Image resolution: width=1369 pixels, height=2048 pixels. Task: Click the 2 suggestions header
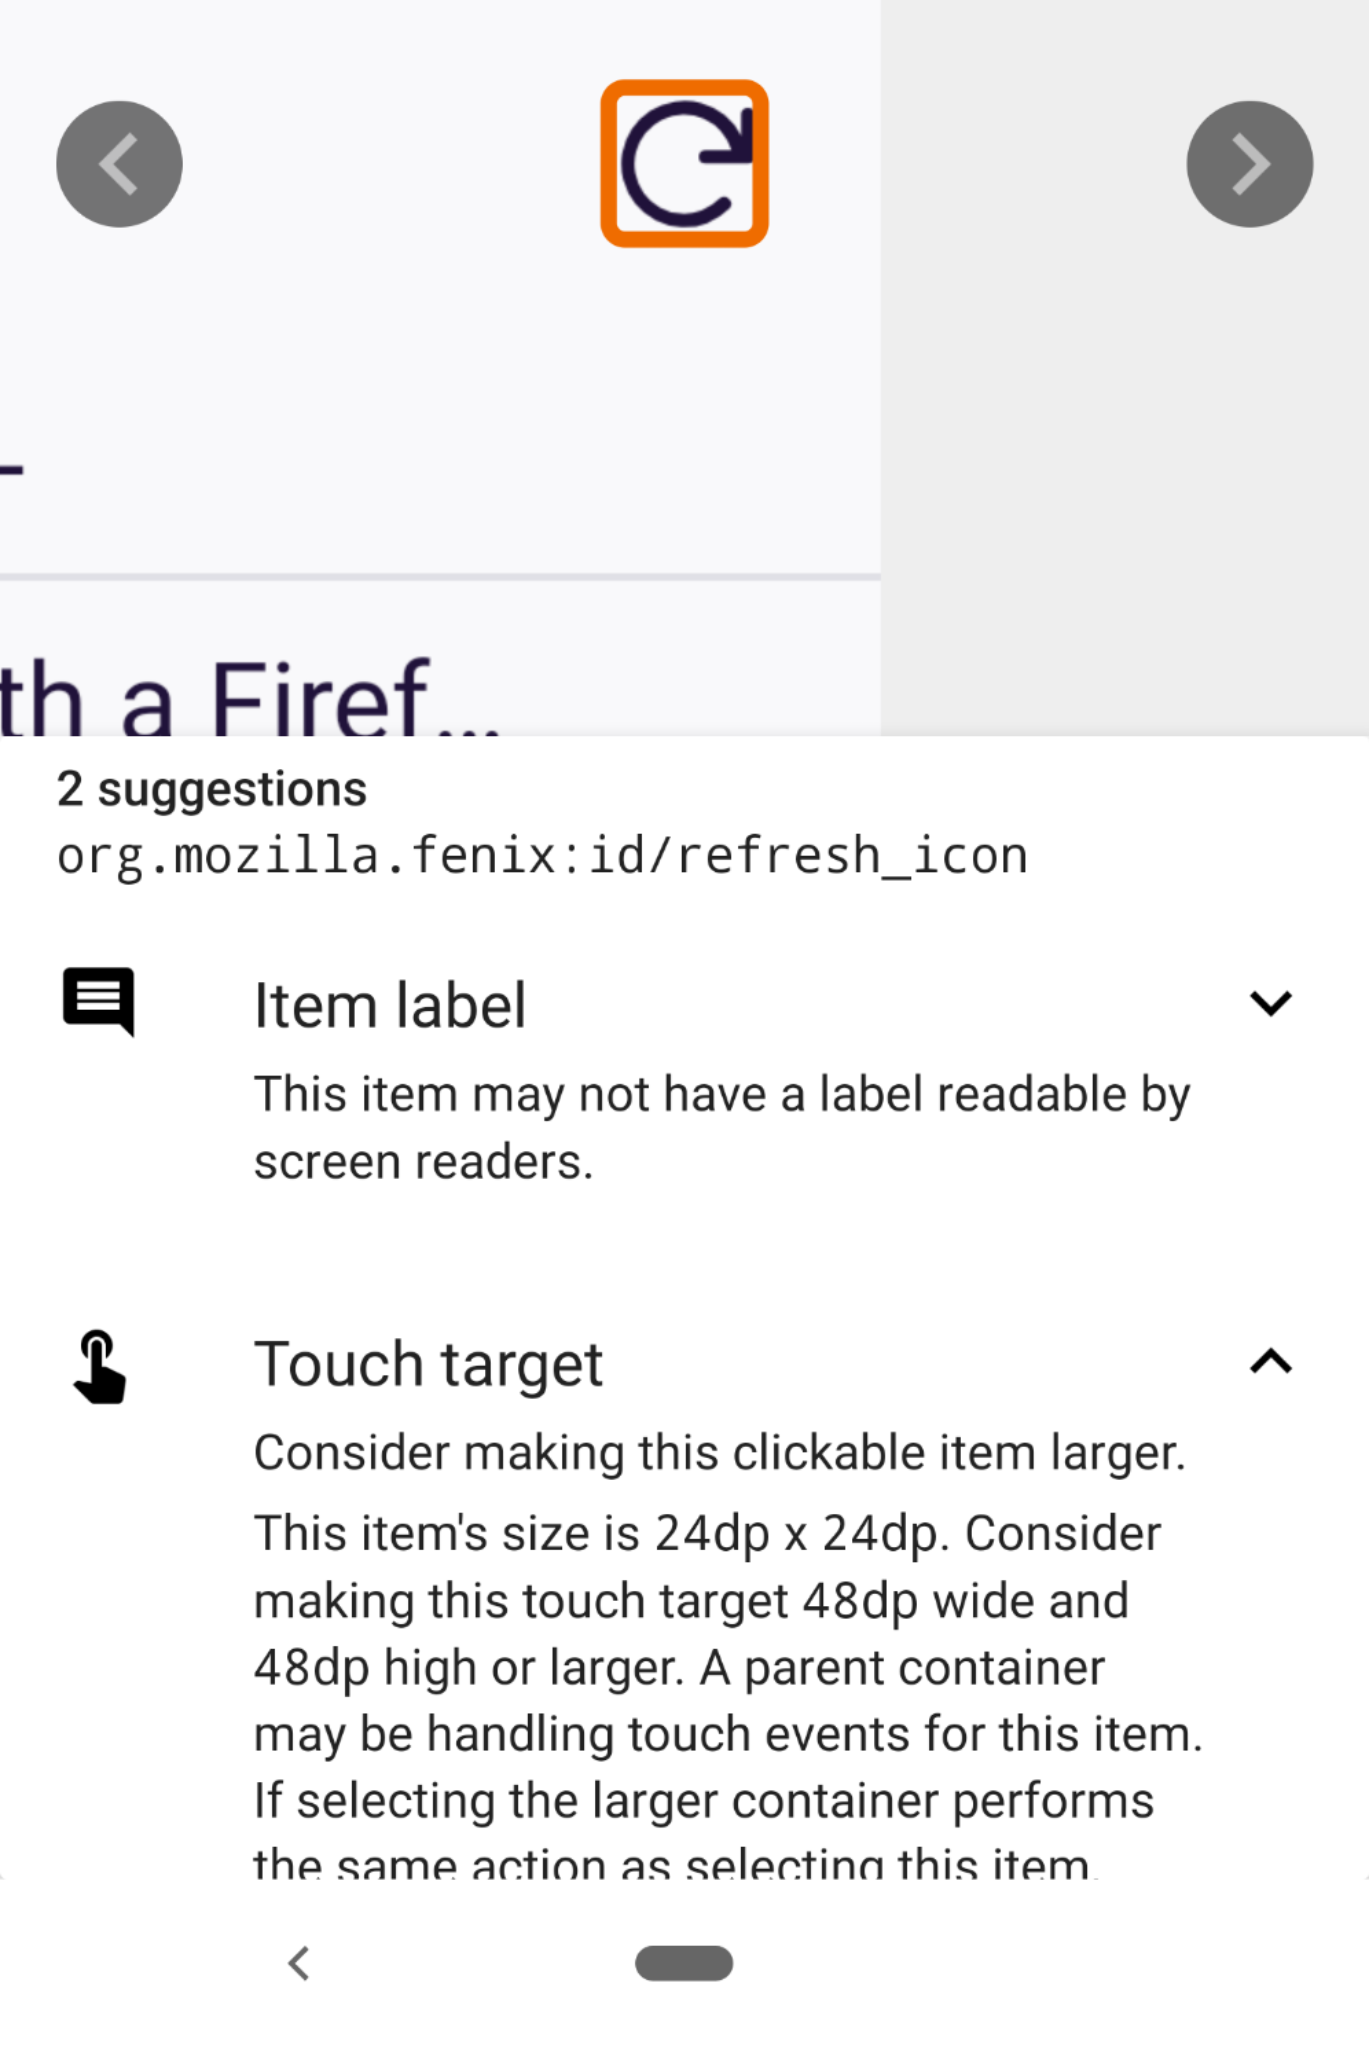tap(211, 789)
